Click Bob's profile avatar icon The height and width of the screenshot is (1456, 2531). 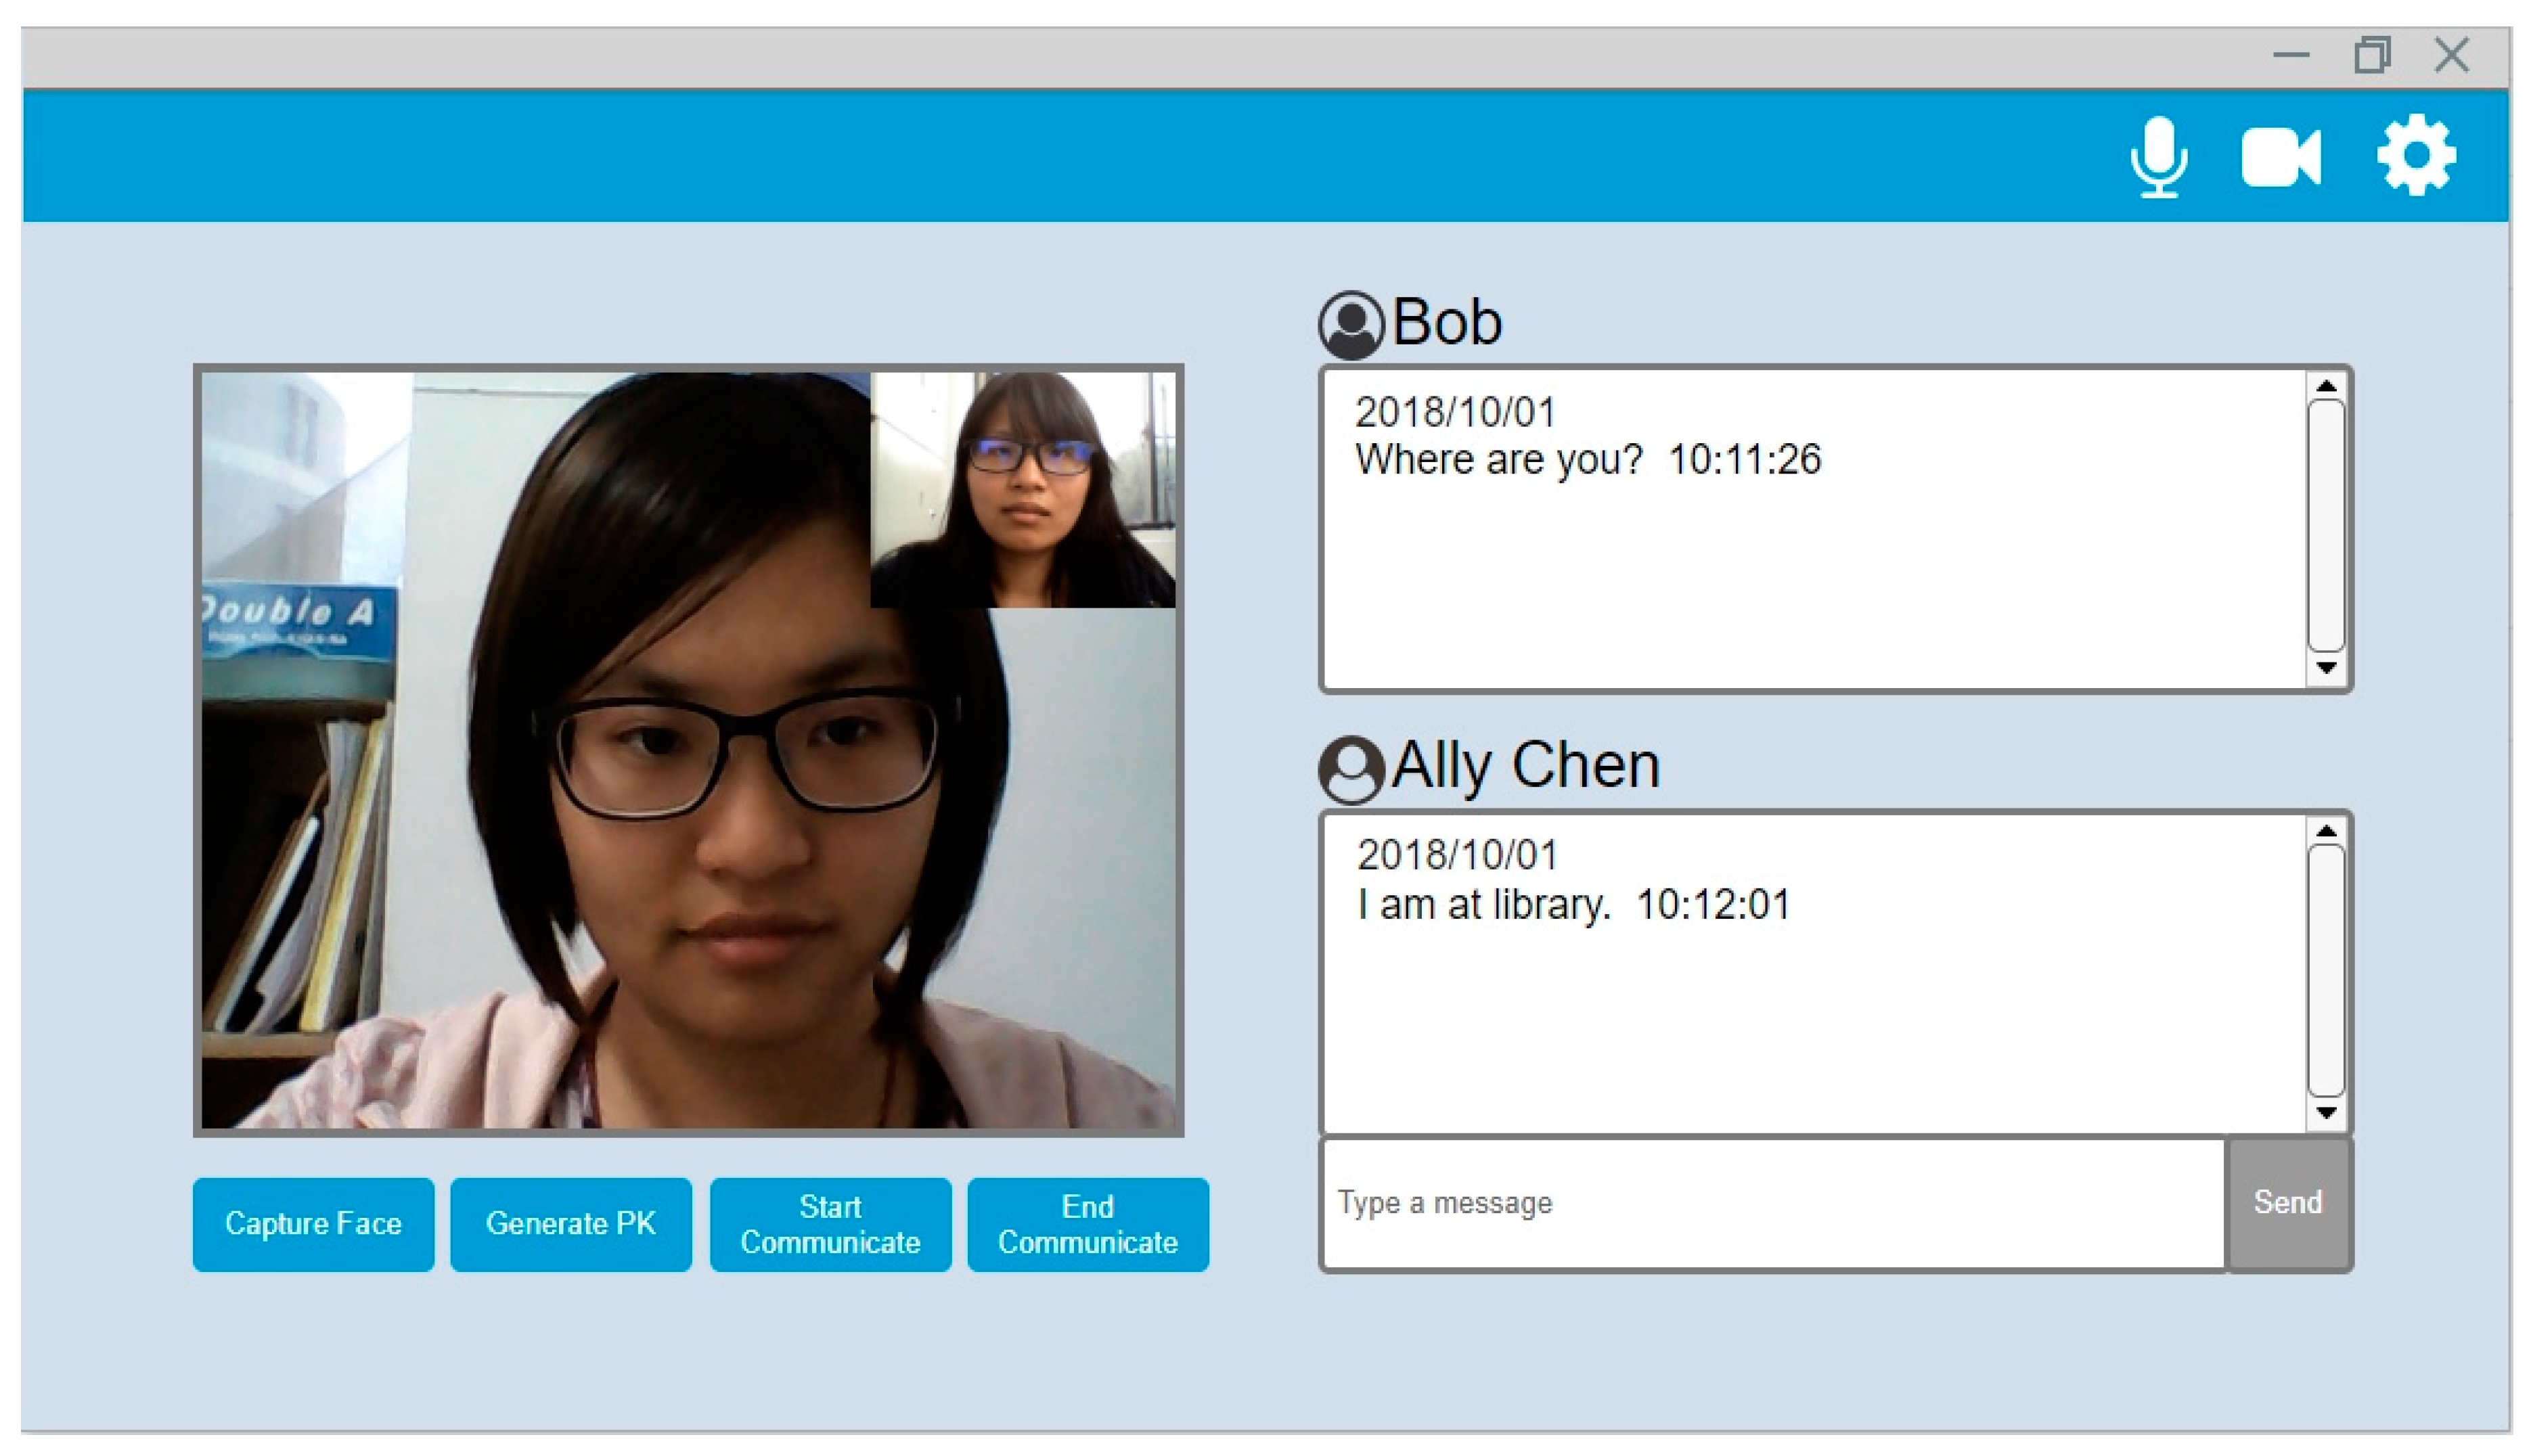1351,325
